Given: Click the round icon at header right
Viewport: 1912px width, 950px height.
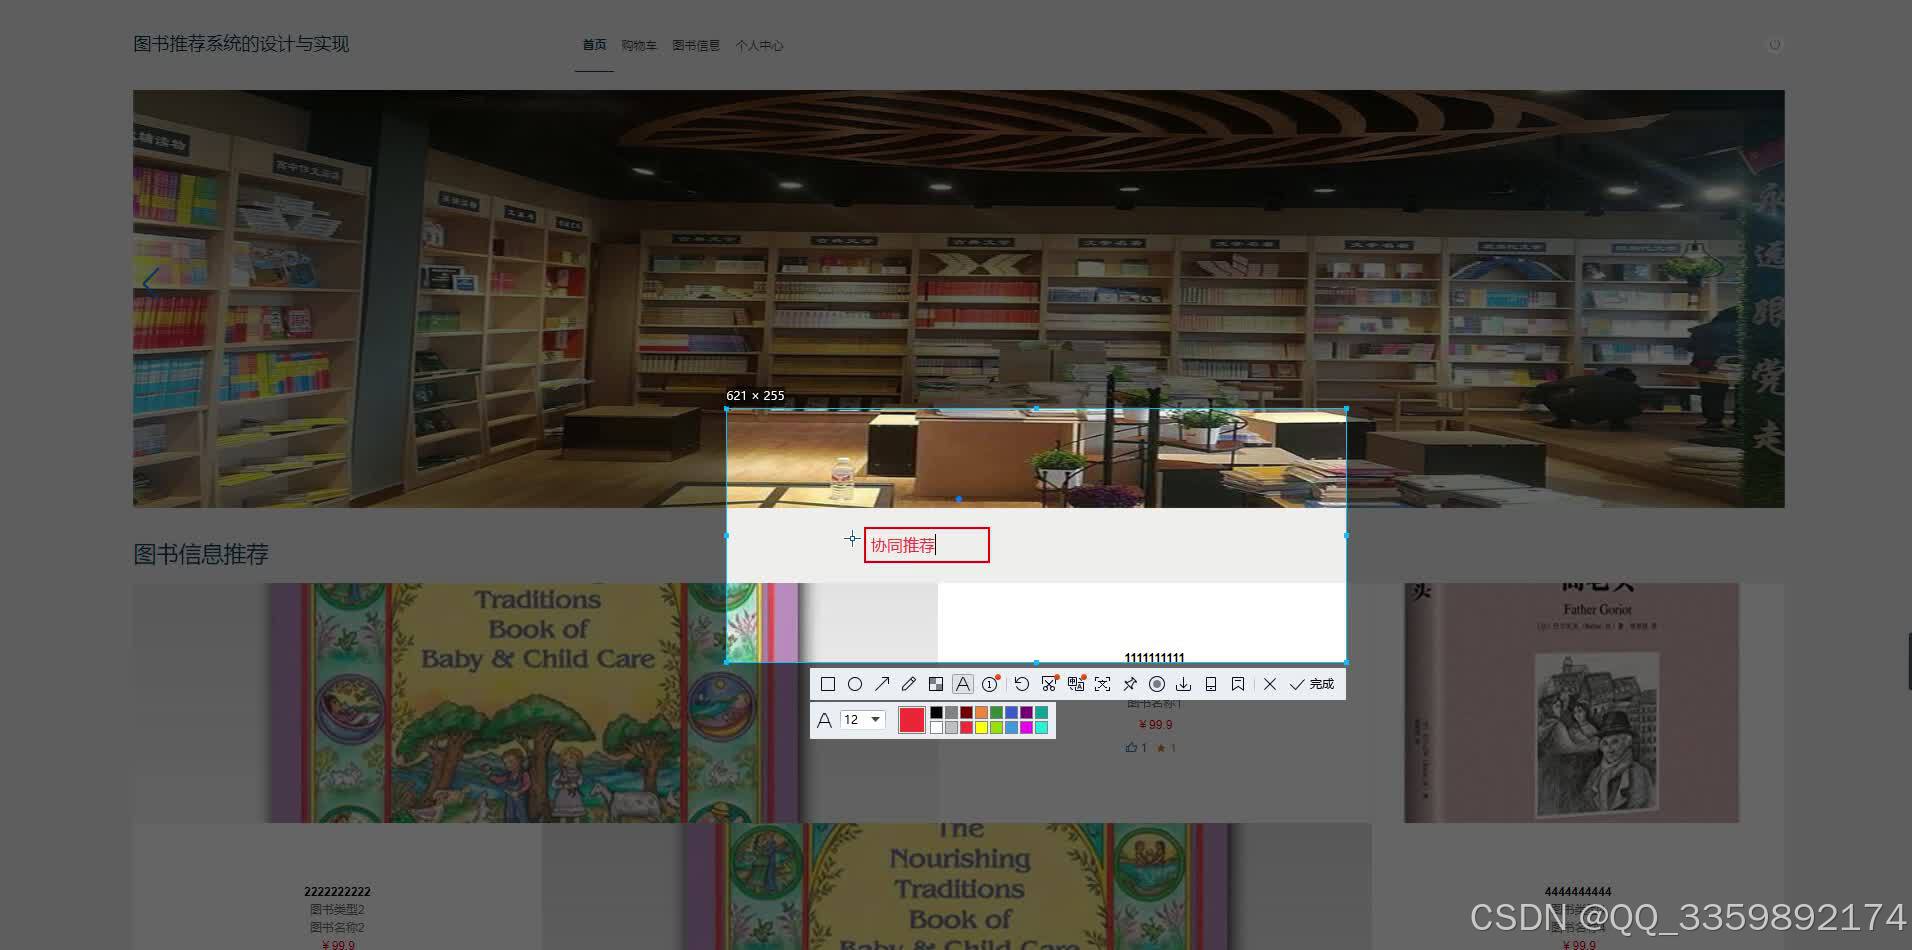Looking at the screenshot, I should click(x=1774, y=45).
